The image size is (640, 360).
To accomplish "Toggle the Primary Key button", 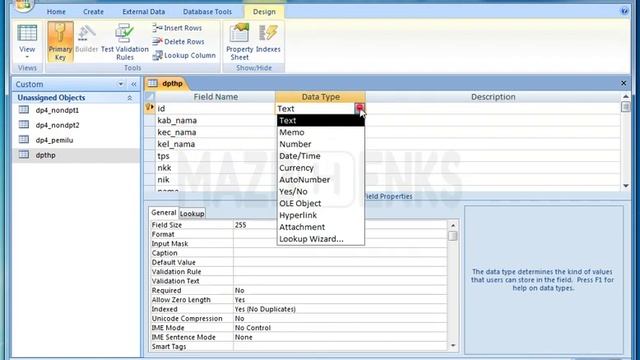I will pyautogui.click(x=60, y=42).
